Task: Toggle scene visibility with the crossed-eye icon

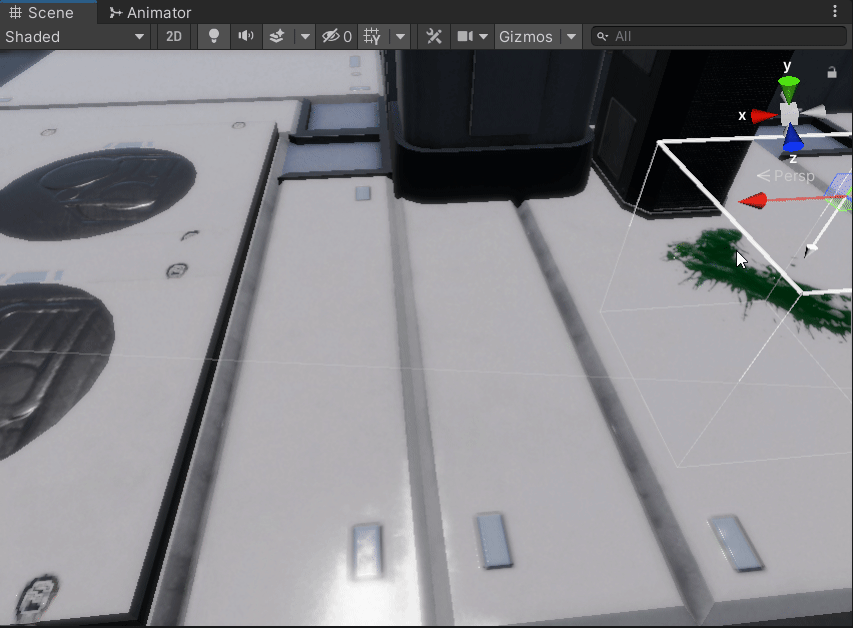Action: [x=329, y=36]
